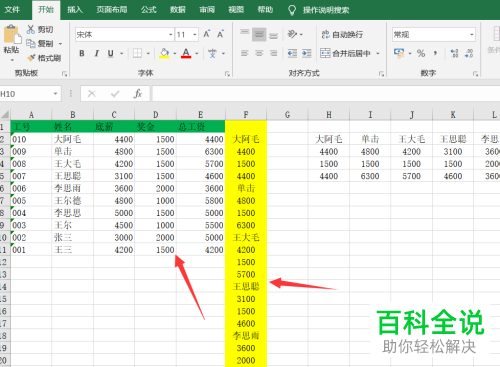Screen dimensions: 500x367
Task: Open alignment group dialog launcher
Action: [381, 74]
